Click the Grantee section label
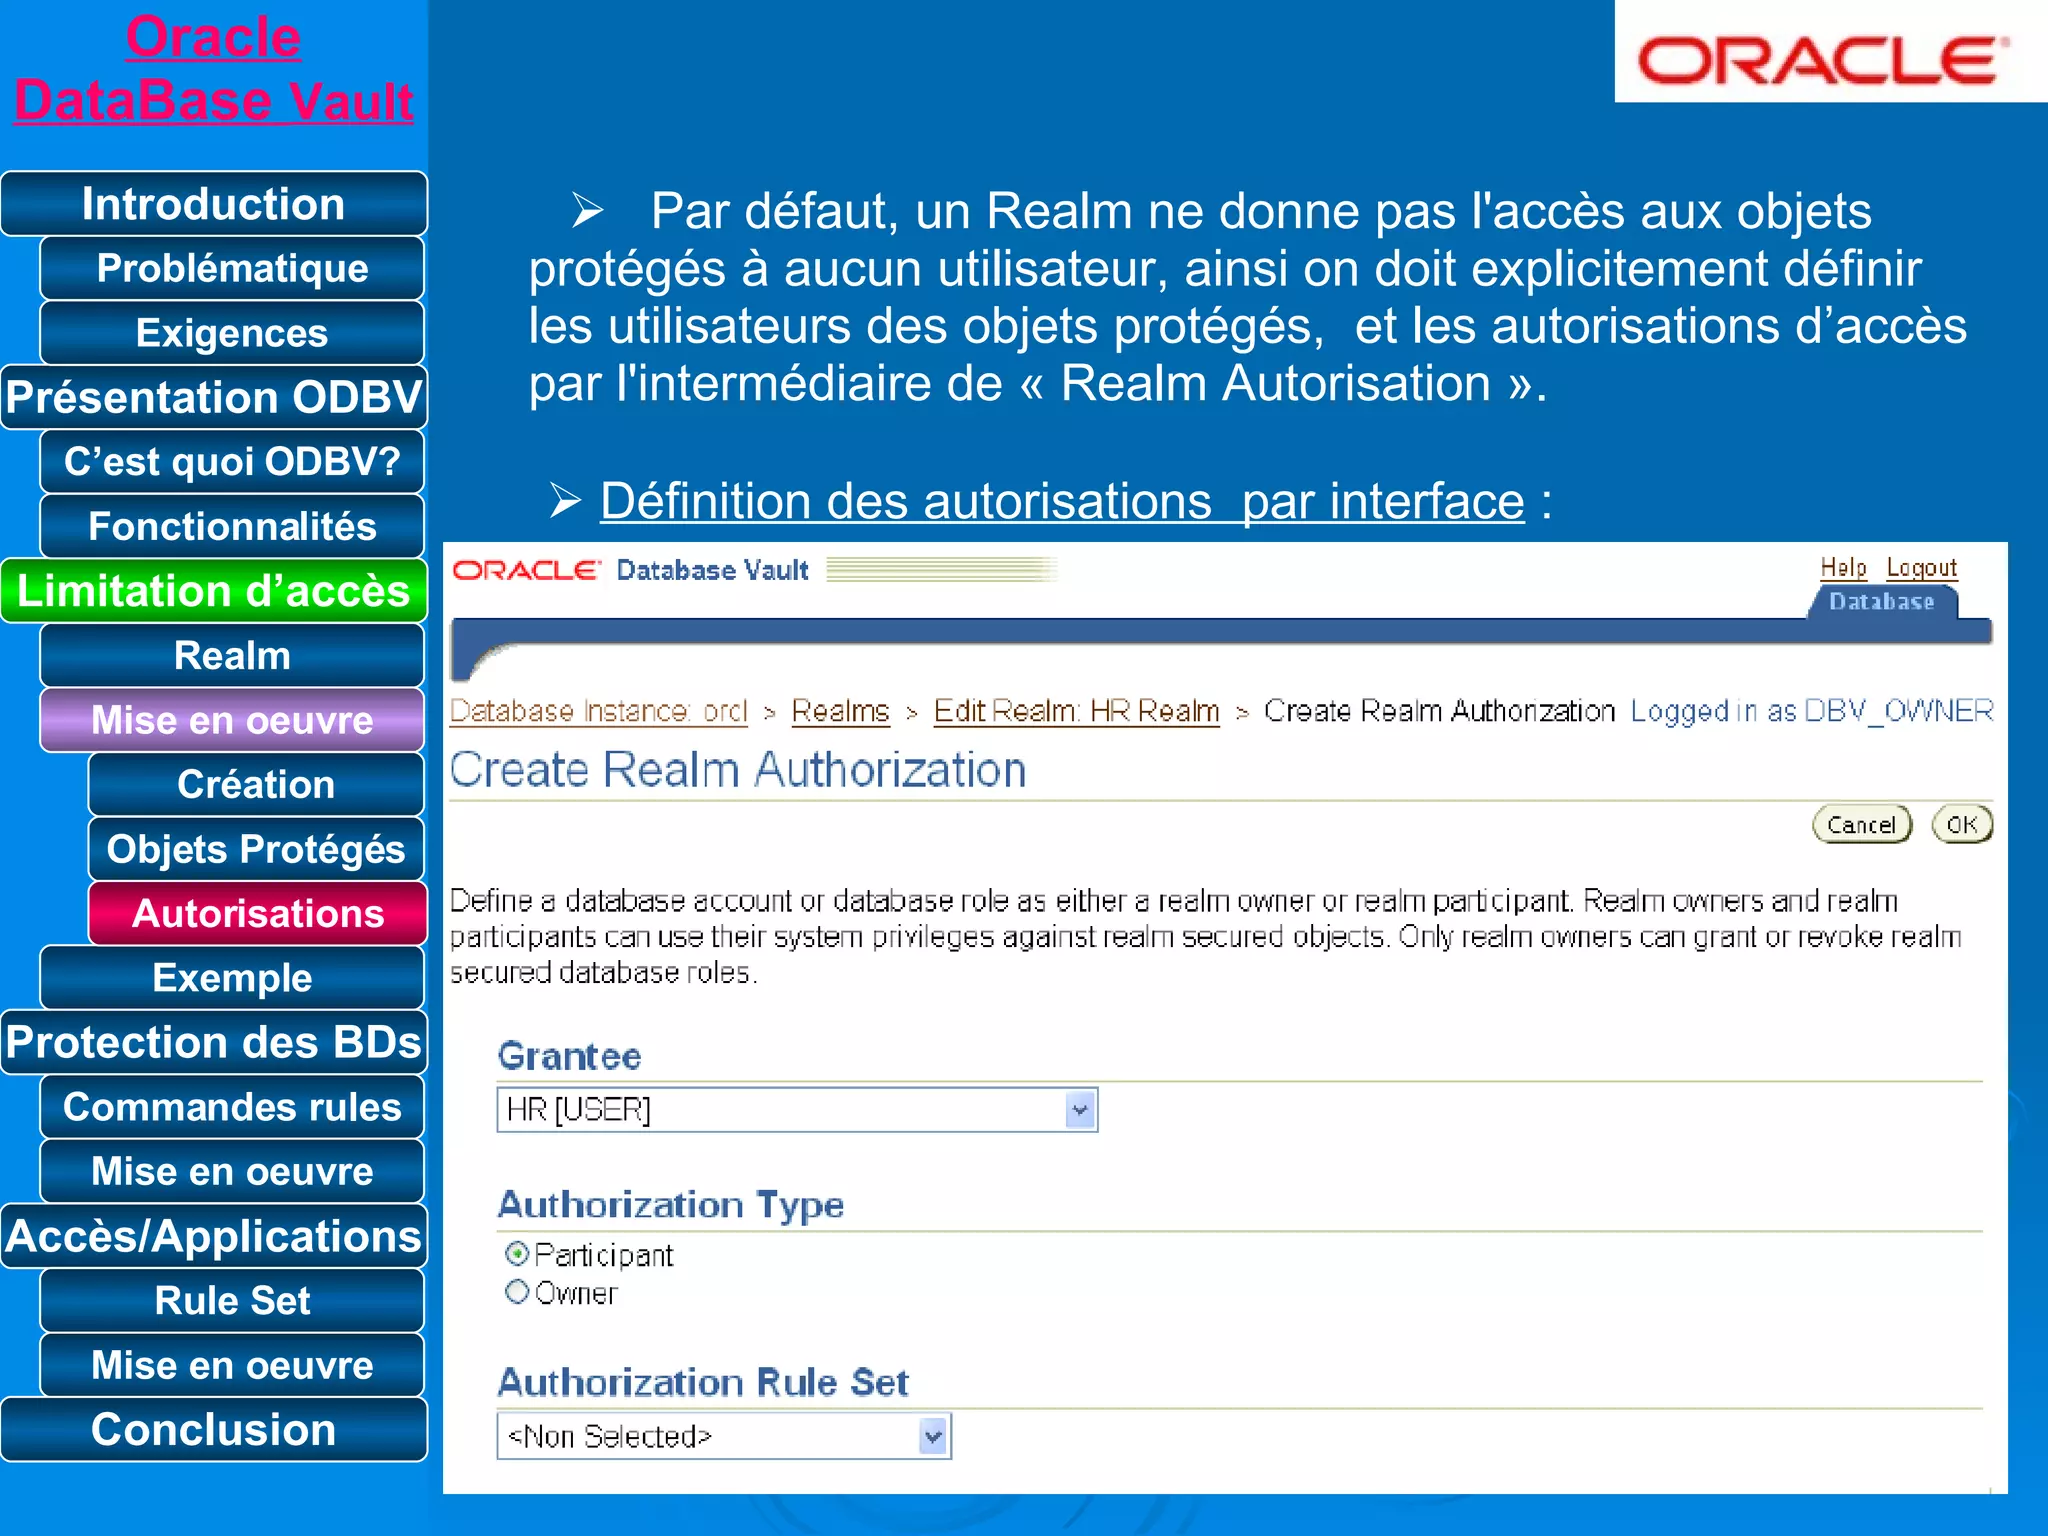The image size is (2048, 1536). click(569, 1056)
